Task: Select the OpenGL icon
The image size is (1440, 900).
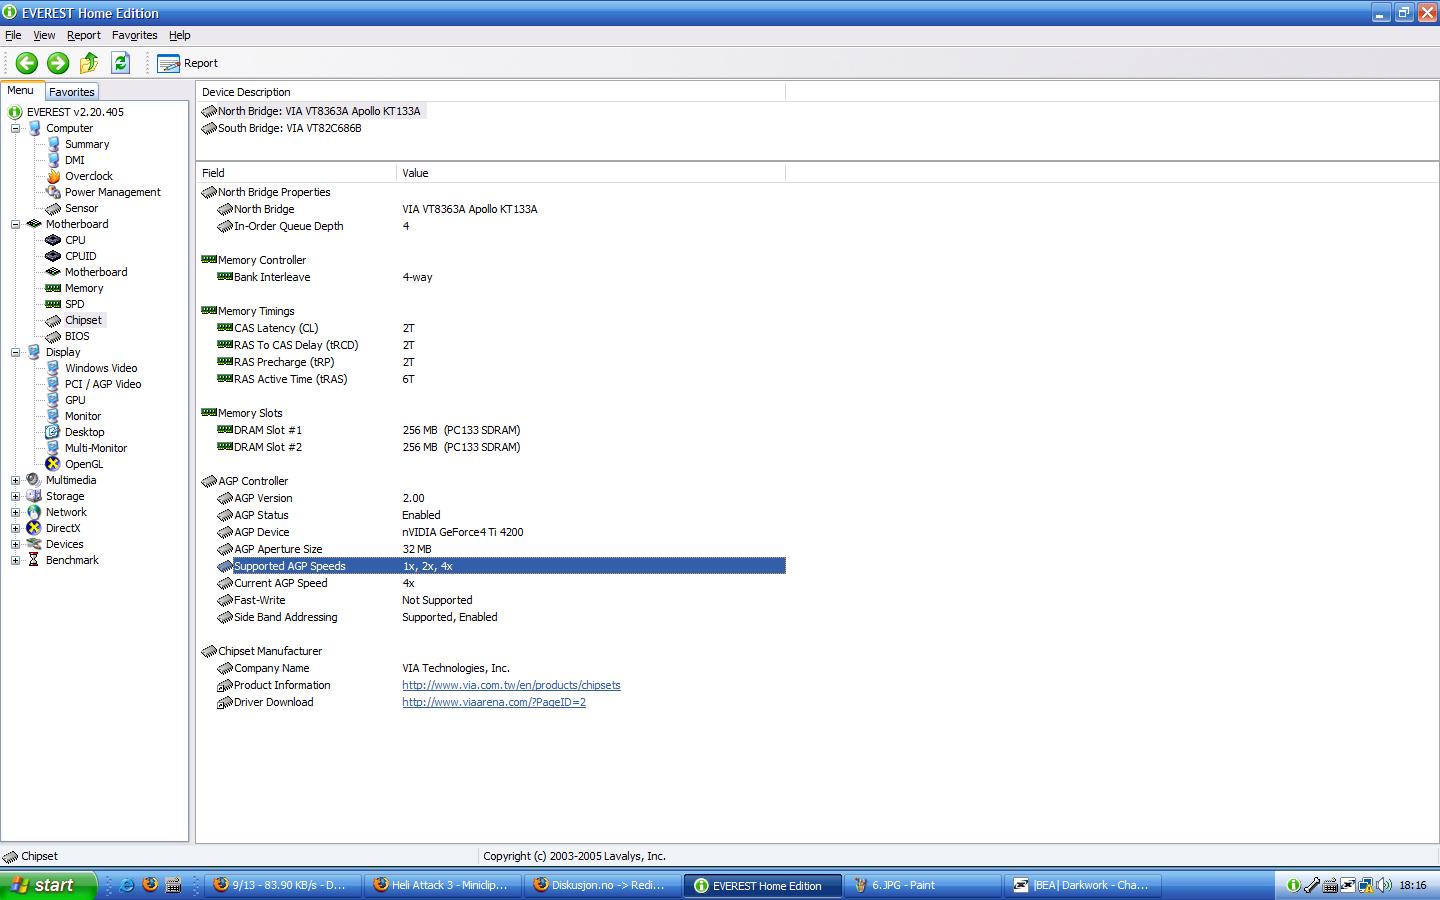Action: coord(53,464)
